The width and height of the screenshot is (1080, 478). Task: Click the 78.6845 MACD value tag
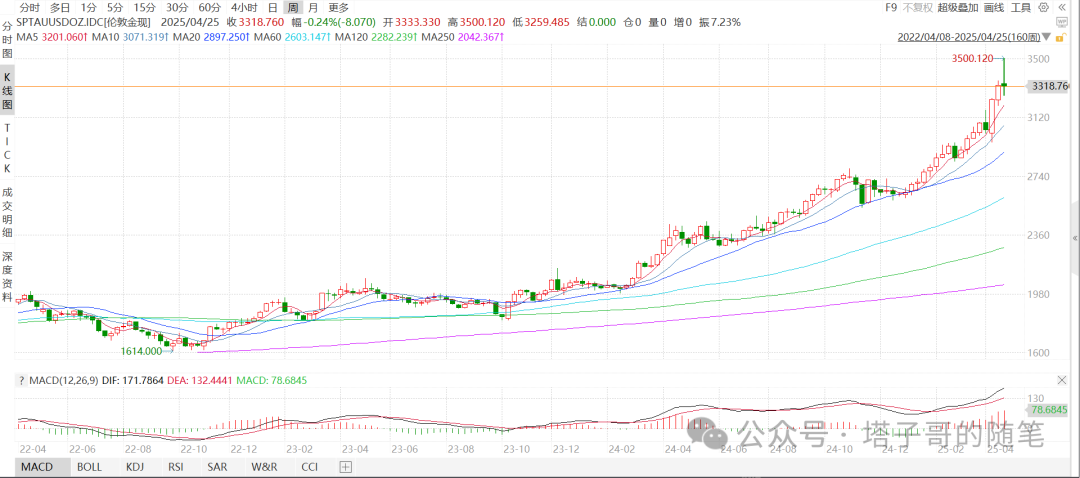[1048, 410]
